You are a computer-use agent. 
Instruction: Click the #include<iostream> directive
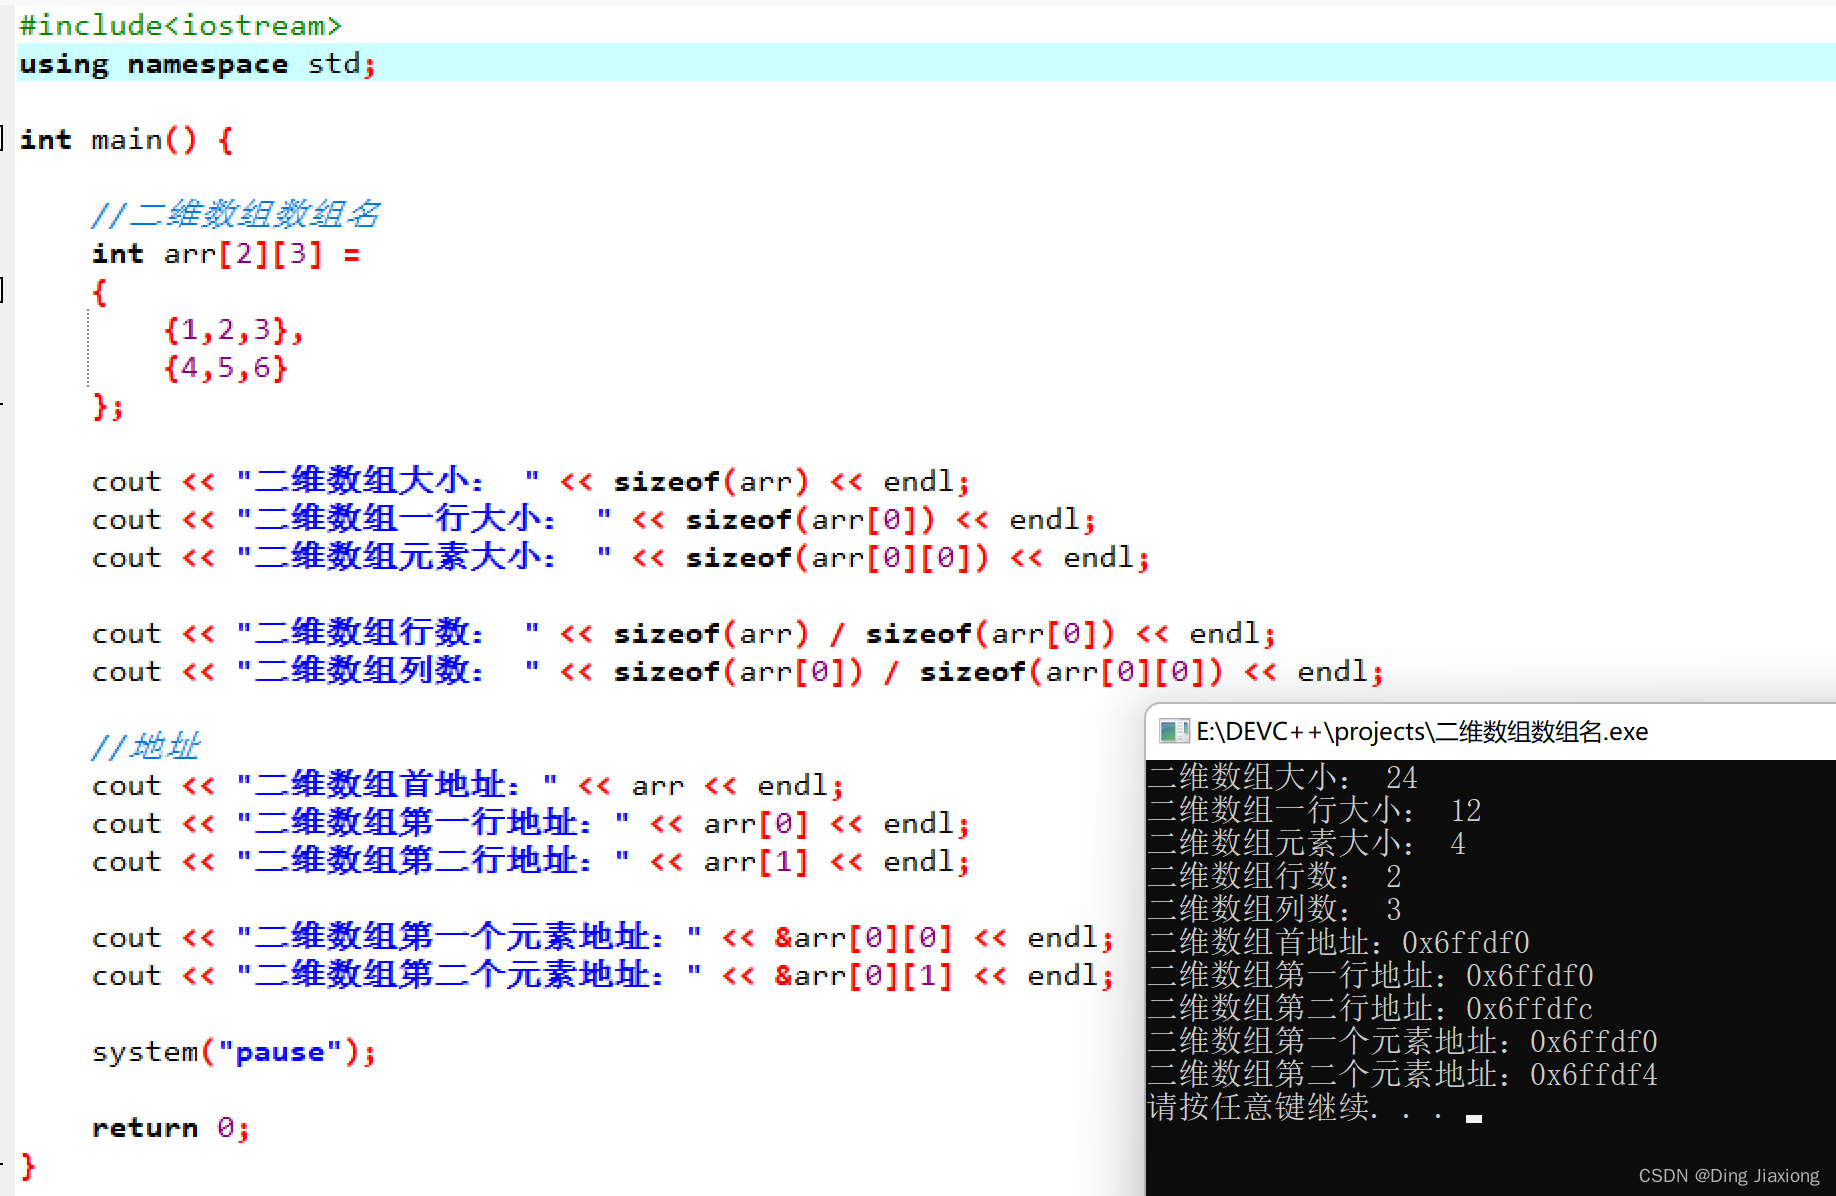(180, 24)
